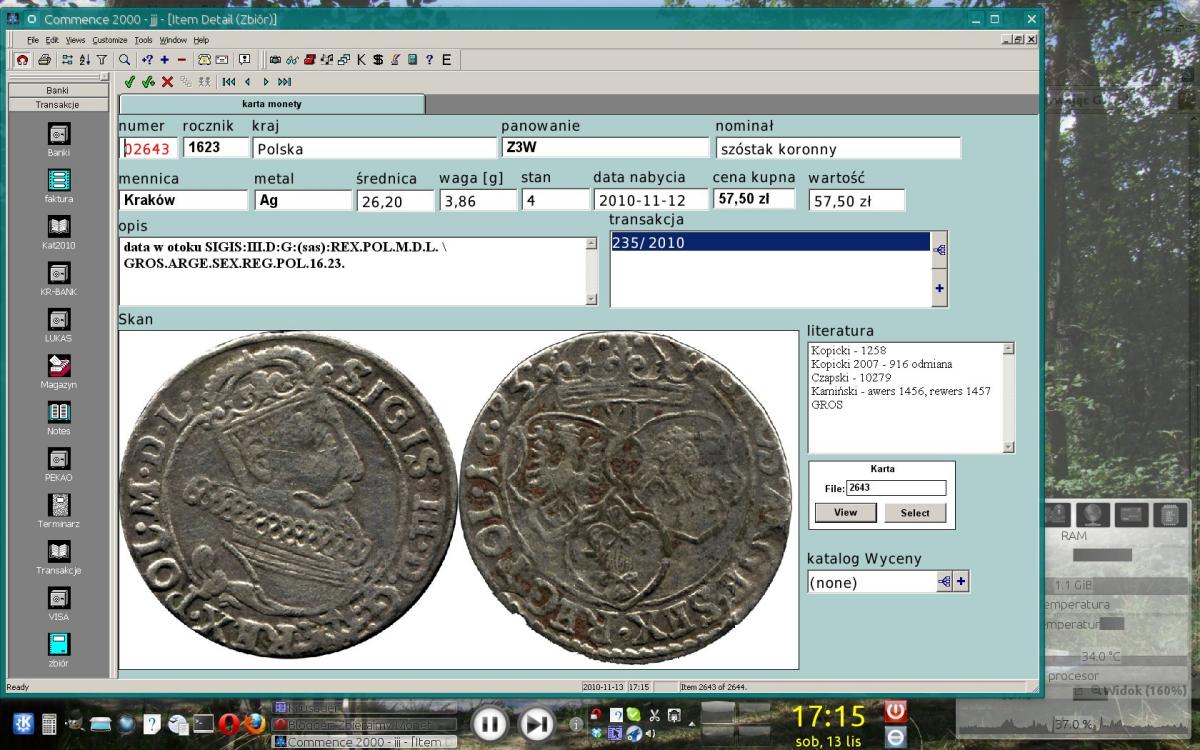Click the green checkmark Save icon
This screenshot has width=1200, height=750.
click(x=130, y=82)
